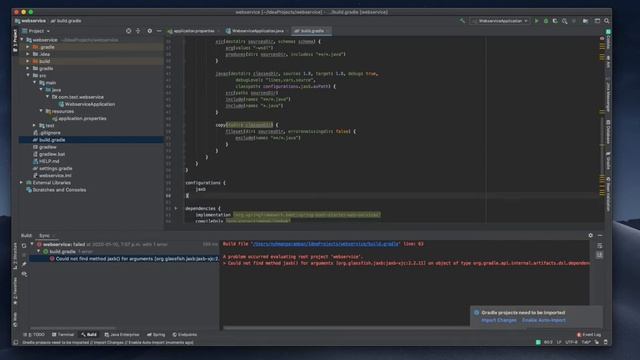Toggle soft-wrap icon in build output
The width and height of the screenshot is (640, 360).
tap(599, 246)
